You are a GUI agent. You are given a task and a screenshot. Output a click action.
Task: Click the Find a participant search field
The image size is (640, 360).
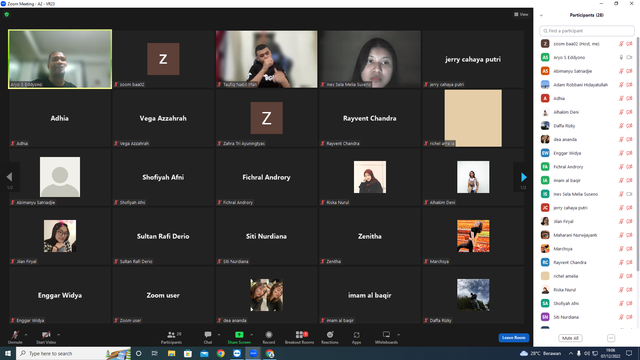(x=587, y=31)
